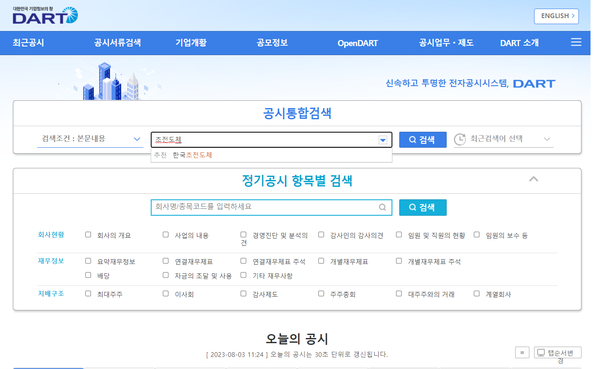Open 최근공시 menu

pos(28,43)
